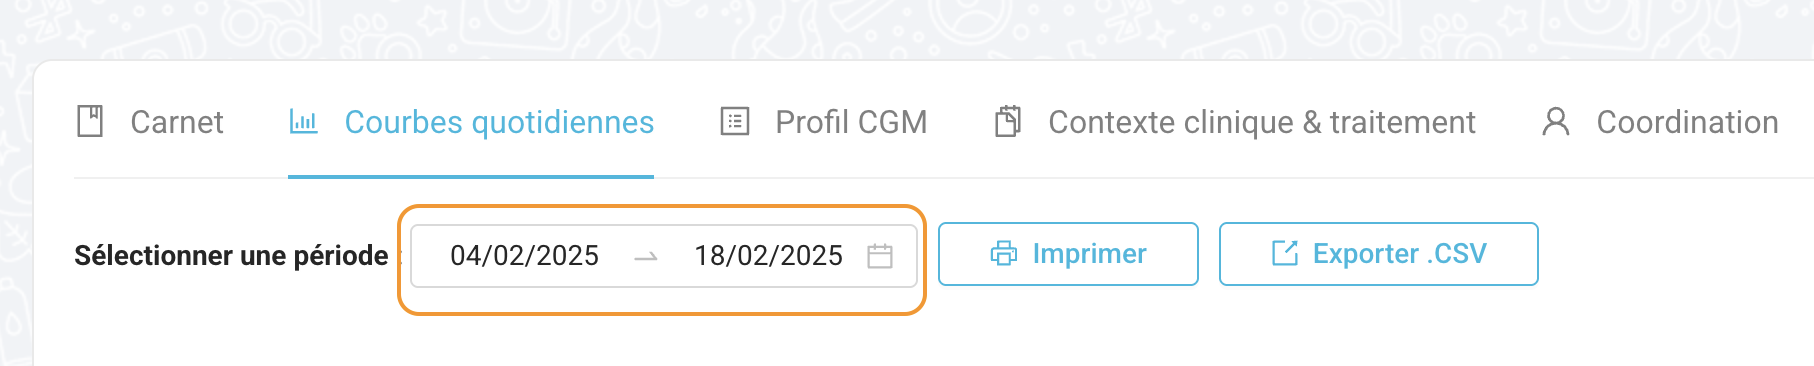Open the calendar icon in period selector
Screen dimensions: 1814x366
tap(880, 256)
